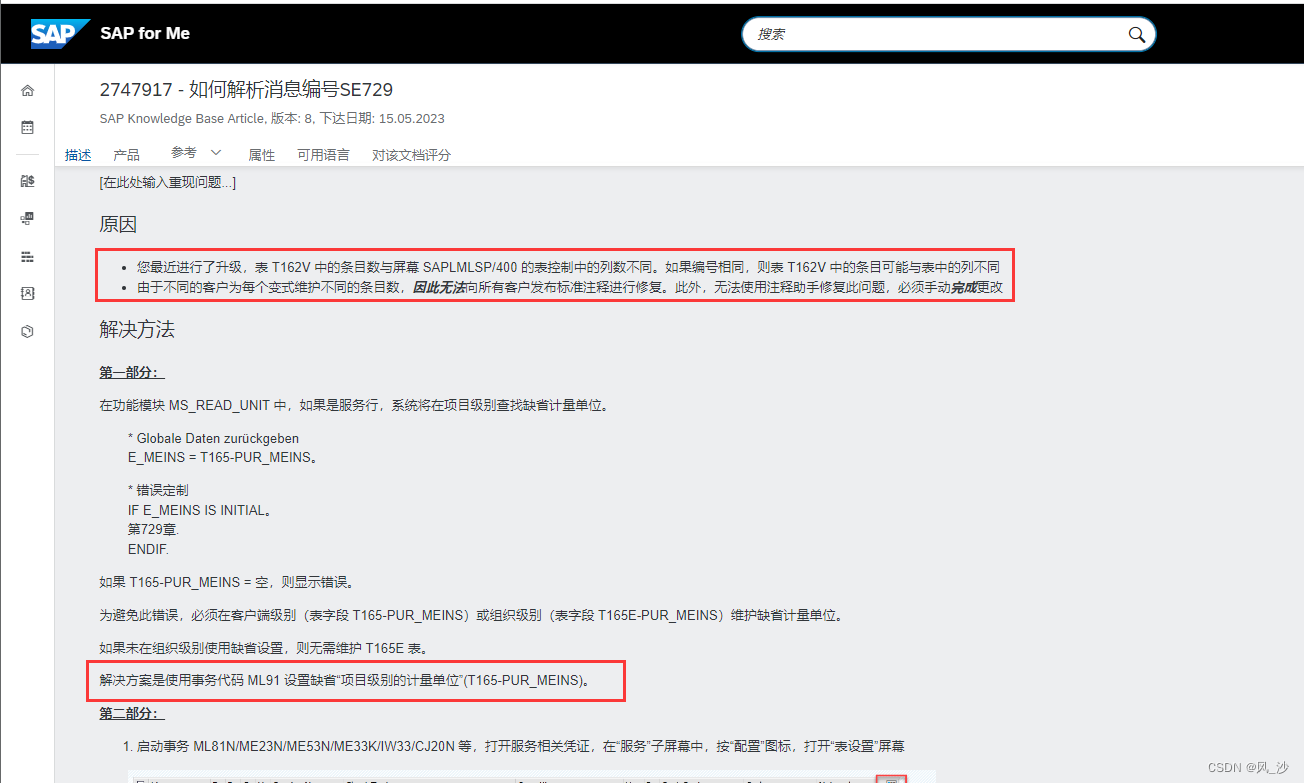Screen dimensions: 1304x783
Task: Click the SAP for Me title
Action: click(145, 33)
